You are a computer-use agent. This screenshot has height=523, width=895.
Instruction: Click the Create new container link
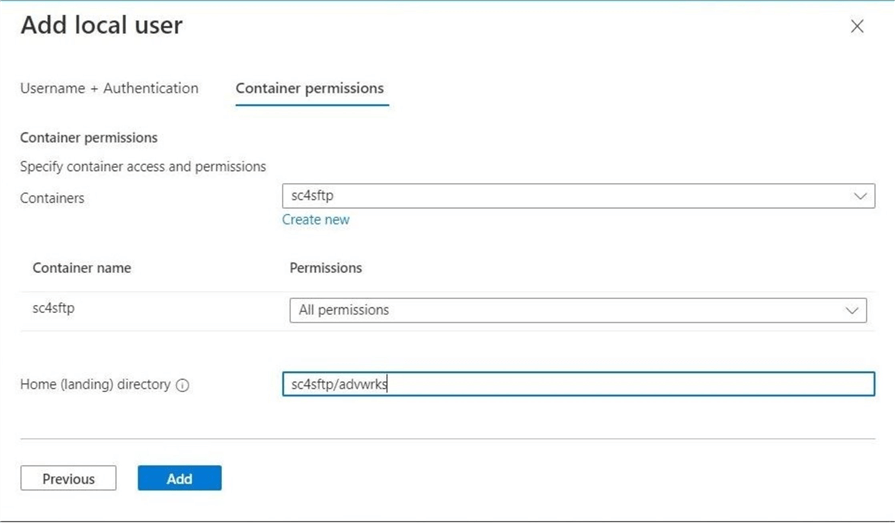[316, 219]
